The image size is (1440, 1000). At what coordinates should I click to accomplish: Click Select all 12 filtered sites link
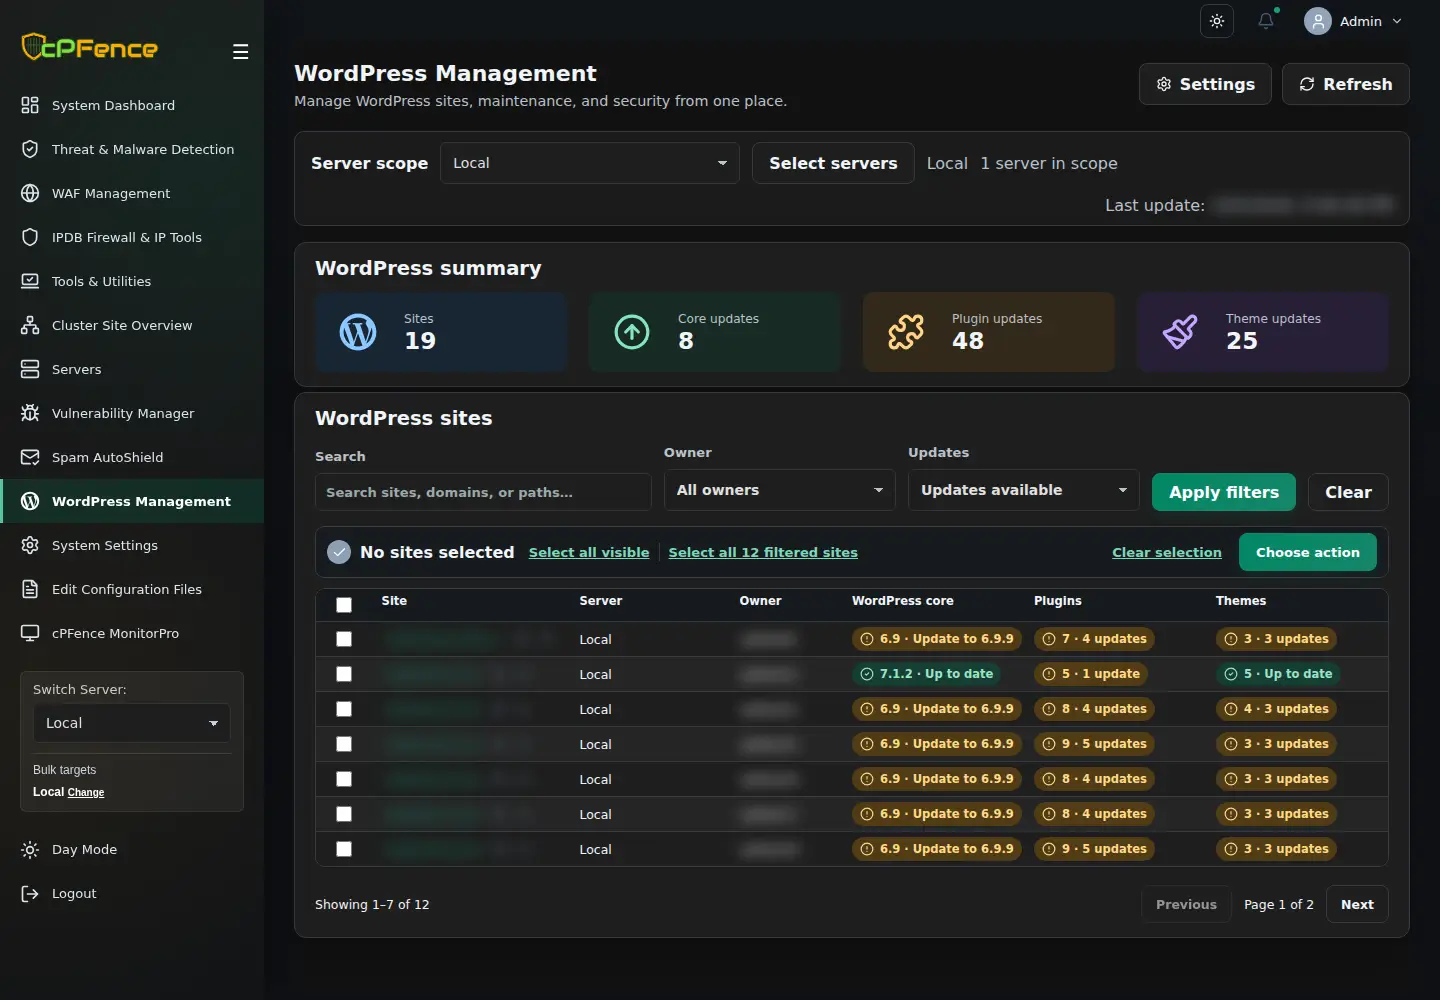pos(763,552)
